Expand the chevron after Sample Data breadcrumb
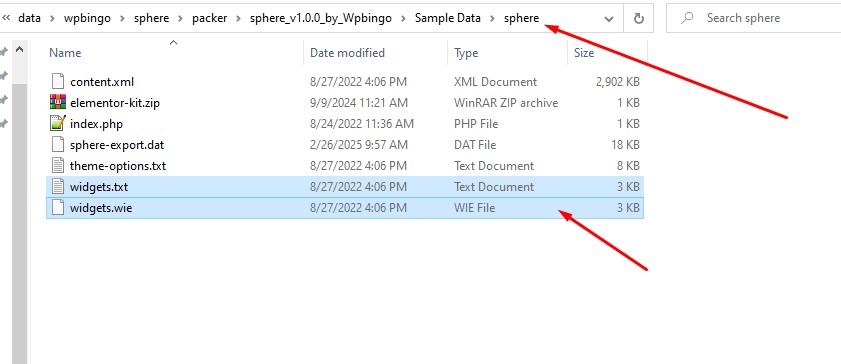Viewport: 841px width, 364px height. pos(492,18)
